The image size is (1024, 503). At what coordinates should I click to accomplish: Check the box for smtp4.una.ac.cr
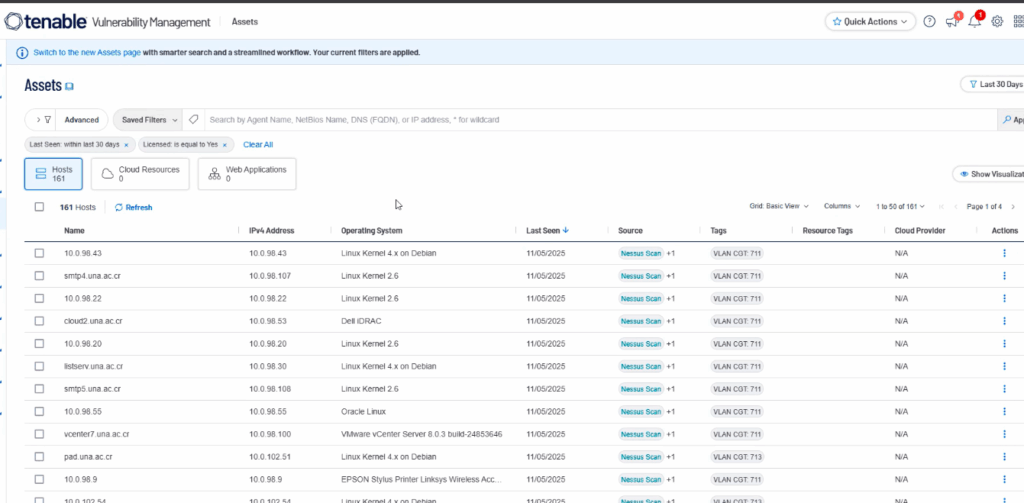click(39, 276)
